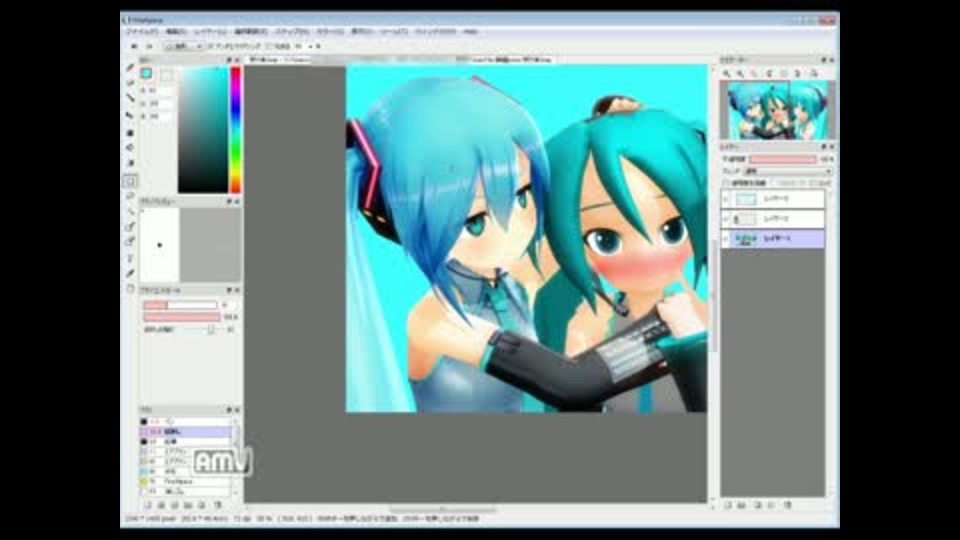
Task: Zoom in using first Navigator icon
Action: tap(727, 73)
